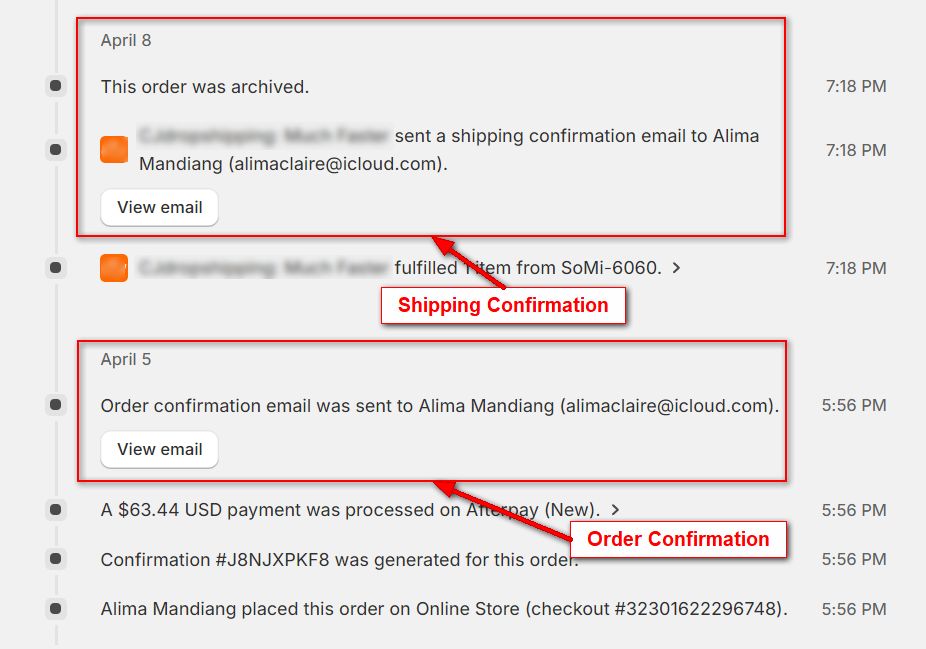Click timeline bullet for the $63.44 payment entry
Viewport: 926px width, 649px height.
point(56,510)
